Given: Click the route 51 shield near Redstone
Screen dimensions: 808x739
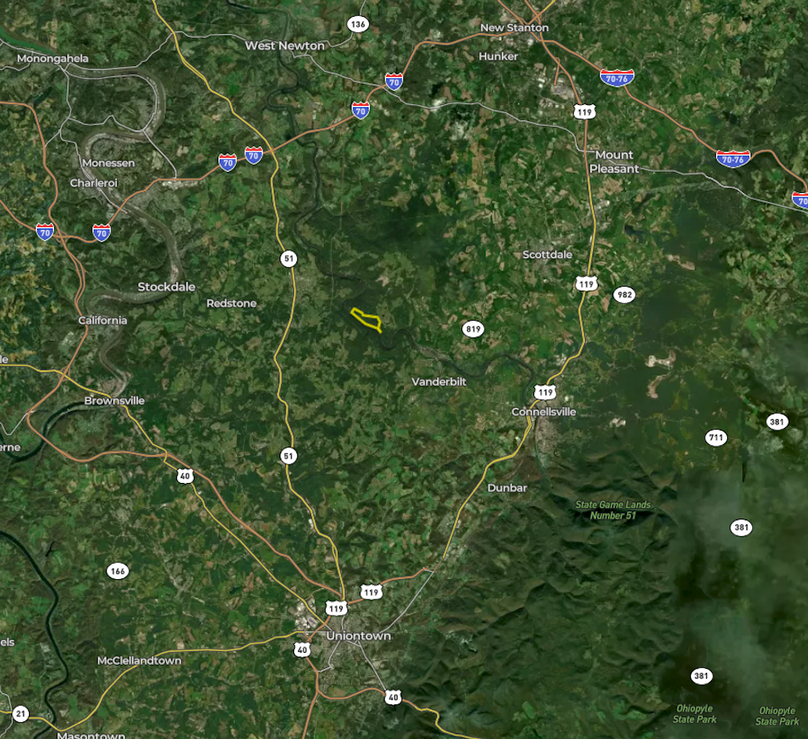Looking at the screenshot, I should click(x=289, y=259).
